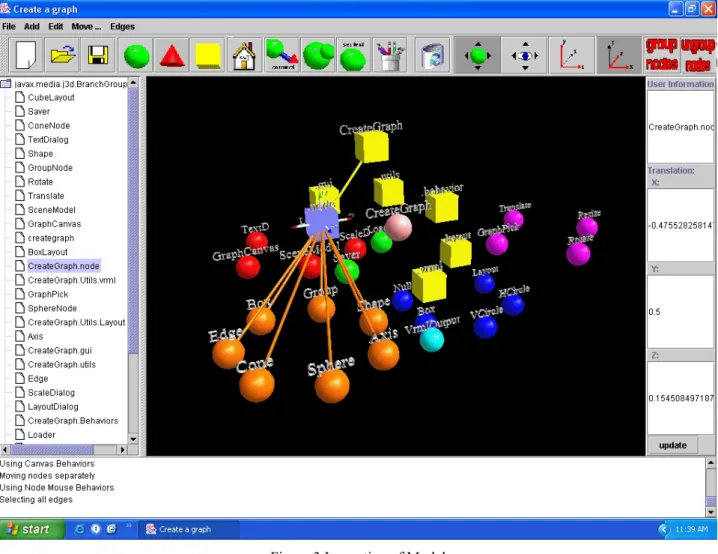Image resolution: width=718 pixels, height=554 pixels.
Task: Open the Move ... menu
Action: pos(86,27)
